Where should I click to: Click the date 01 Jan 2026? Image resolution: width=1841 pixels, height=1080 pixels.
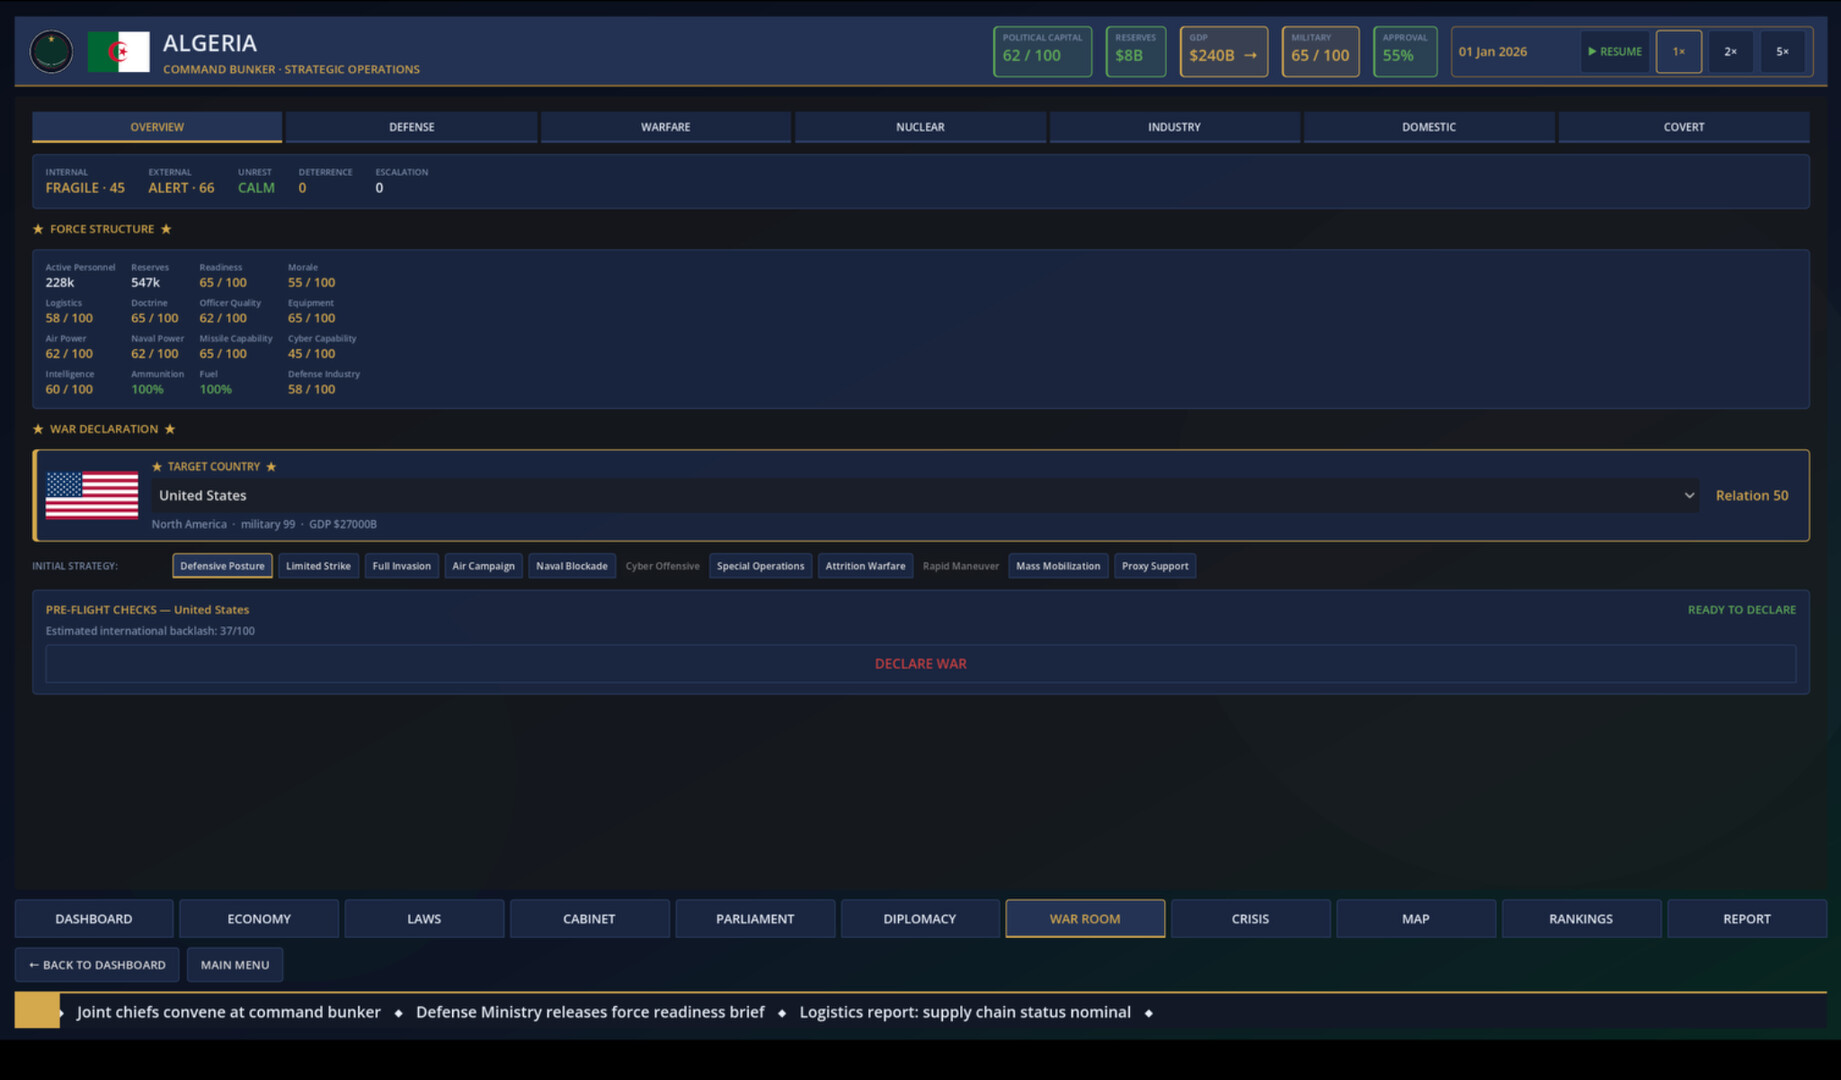(x=1492, y=52)
